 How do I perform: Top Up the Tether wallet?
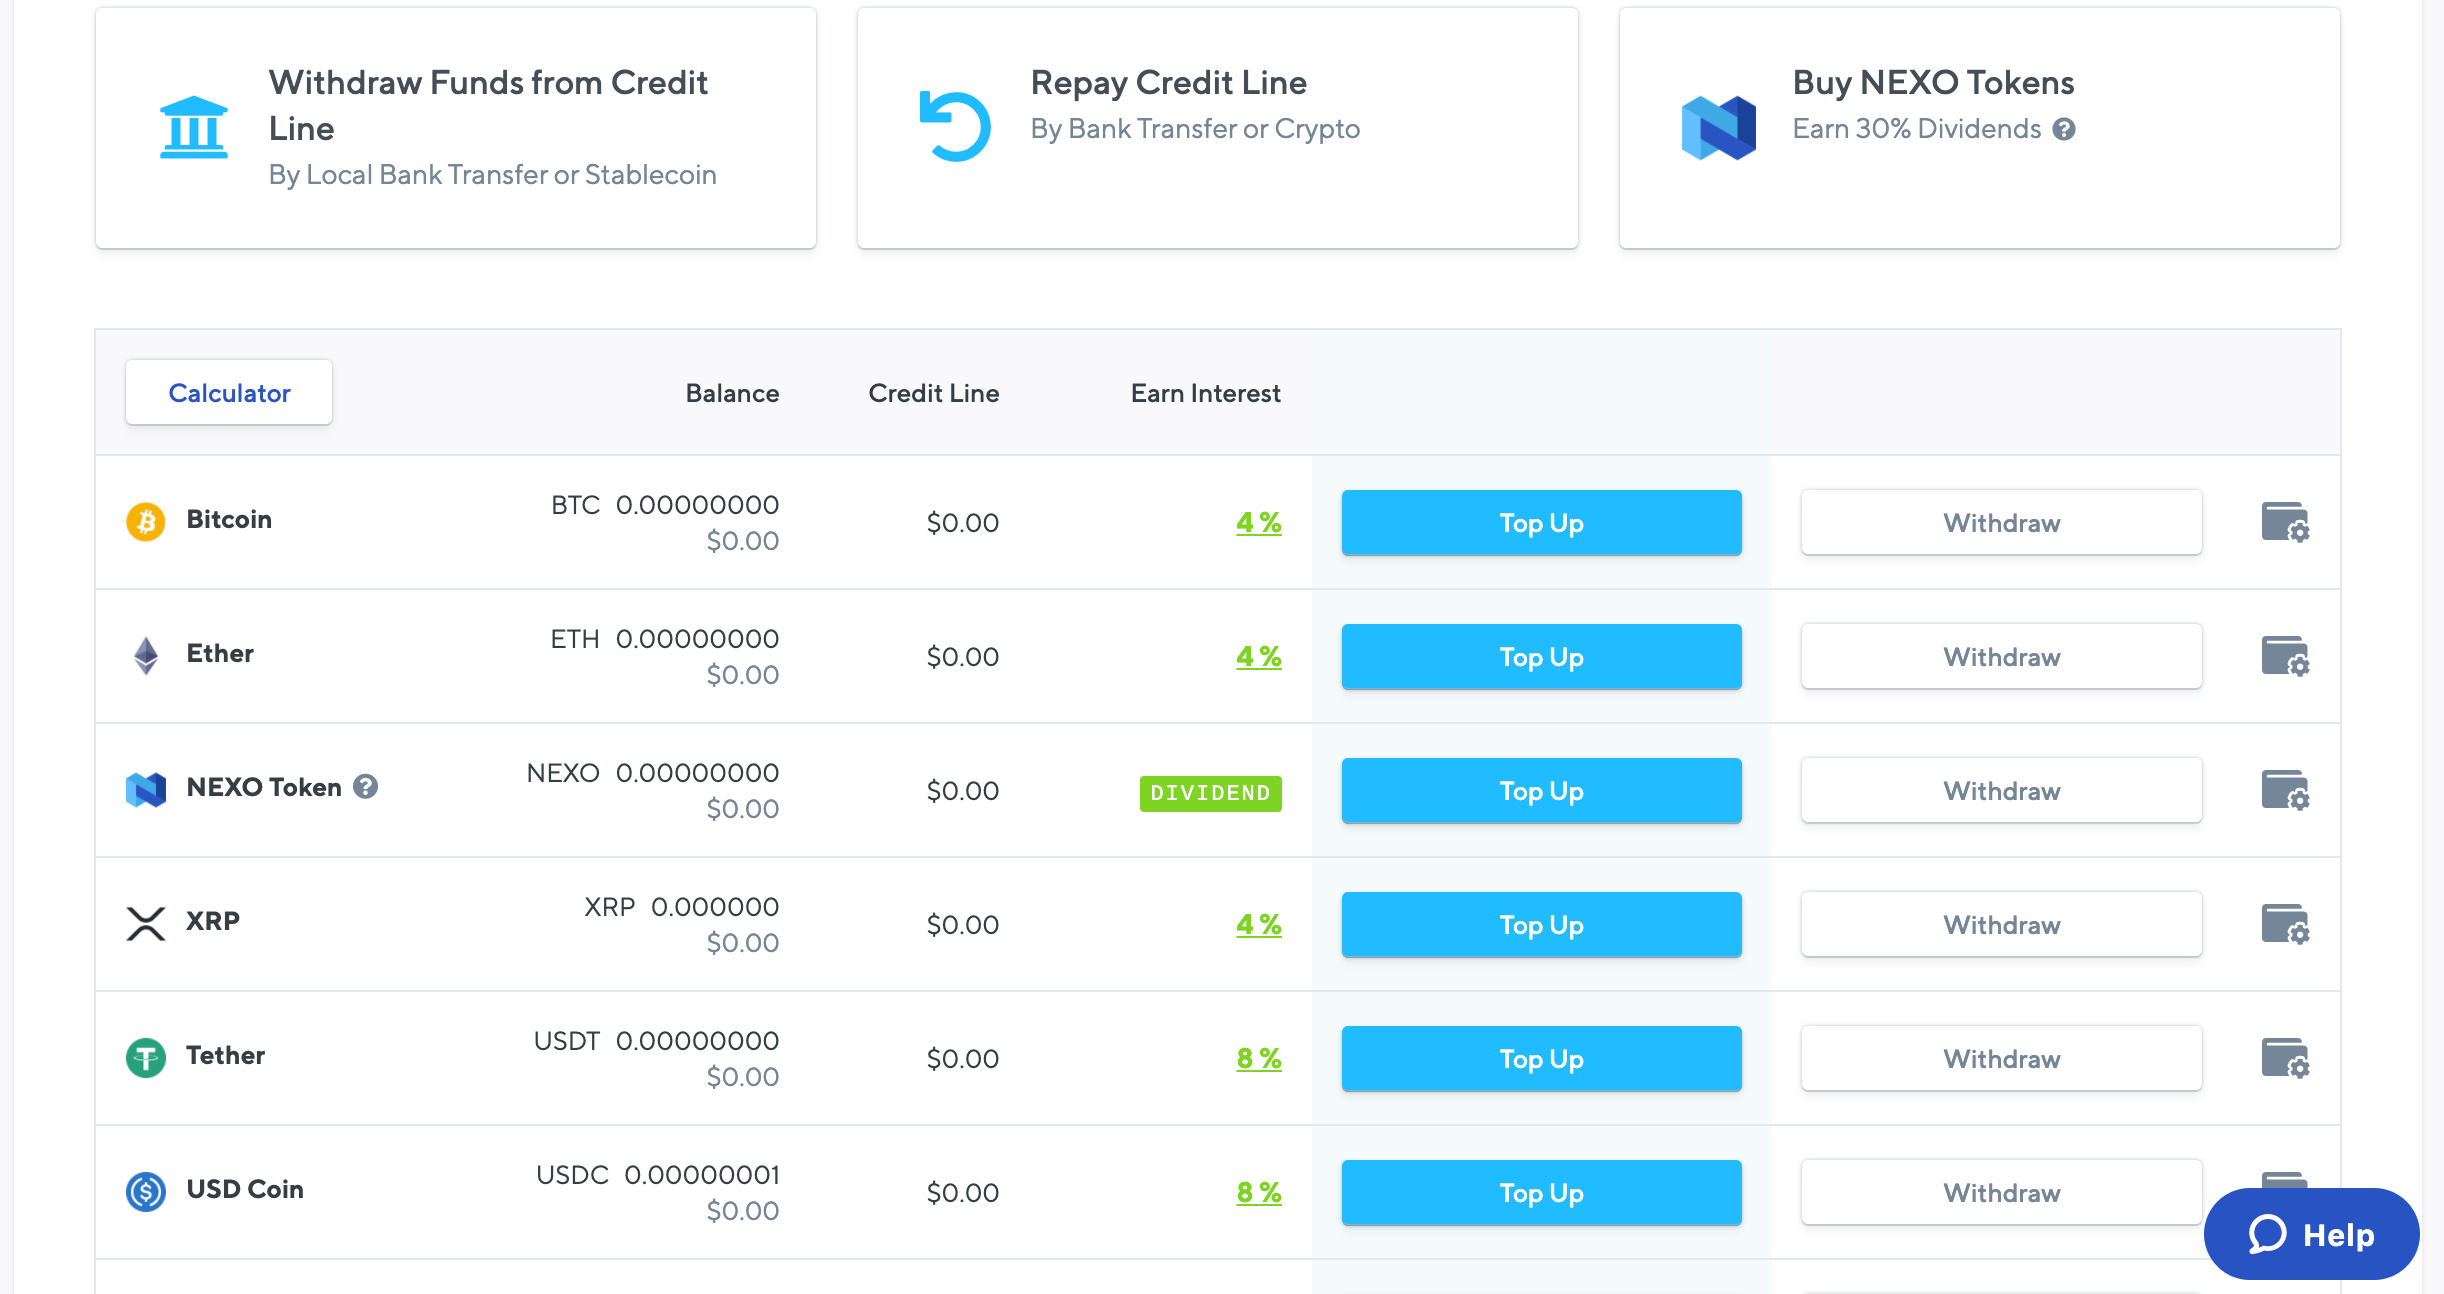[1541, 1058]
